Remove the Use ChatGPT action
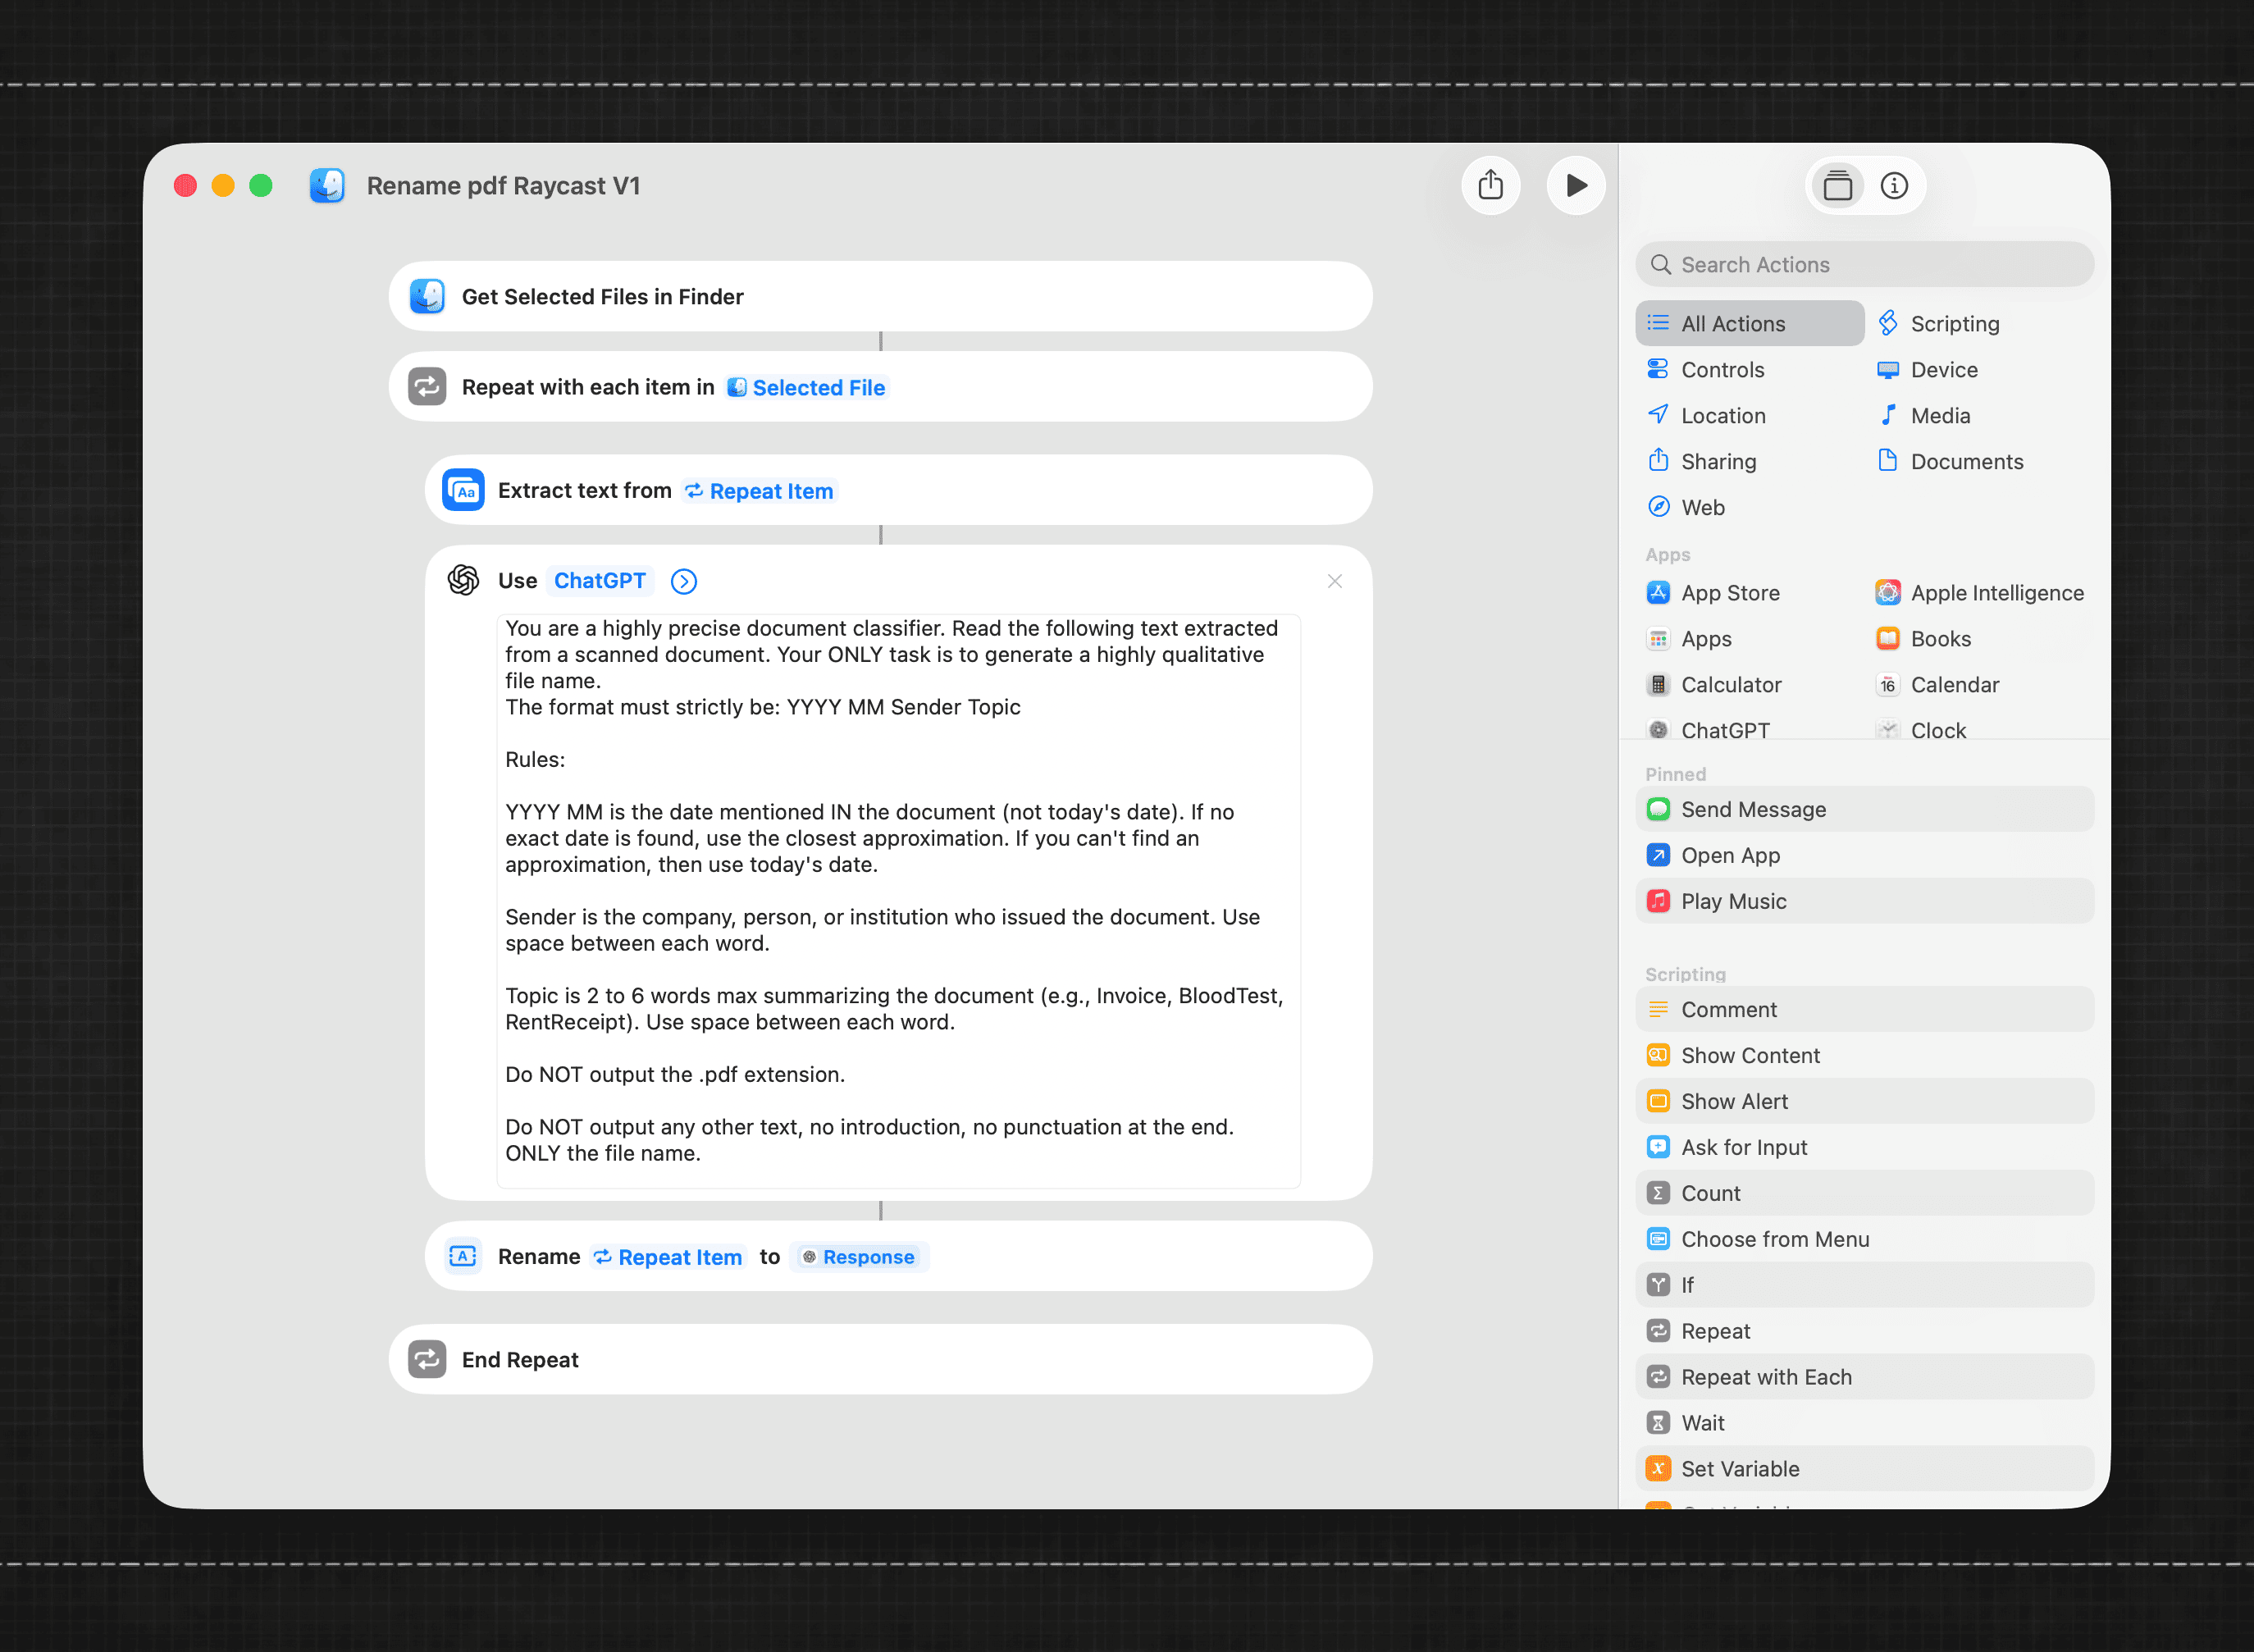The width and height of the screenshot is (2254, 1652). (1334, 581)
